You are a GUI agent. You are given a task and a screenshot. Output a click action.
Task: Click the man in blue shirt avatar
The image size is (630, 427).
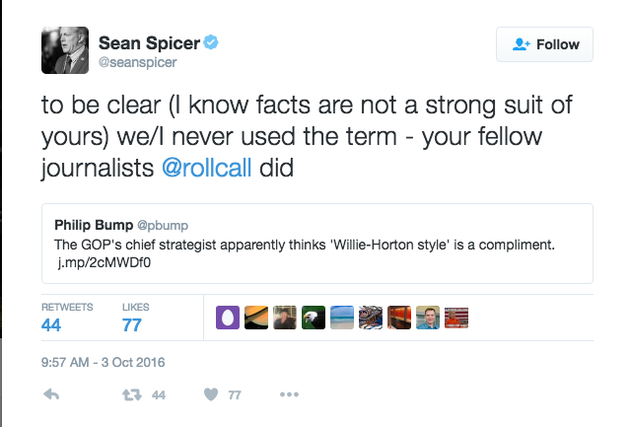click(x=428, y=318)
